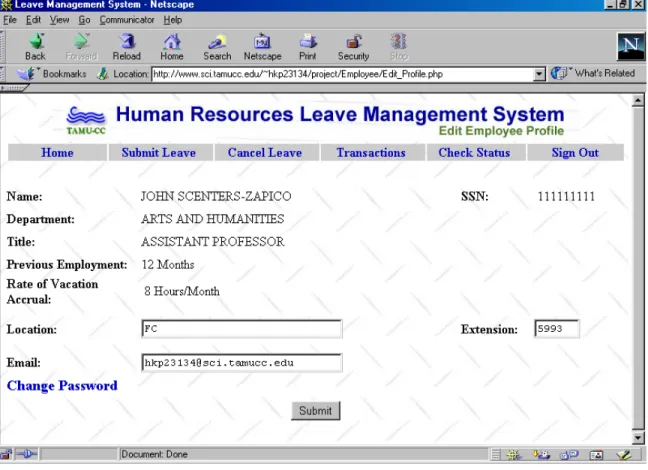Viewport: 648px width, 470px height.
Task: Open the Go menu
Action: point(84,20)
